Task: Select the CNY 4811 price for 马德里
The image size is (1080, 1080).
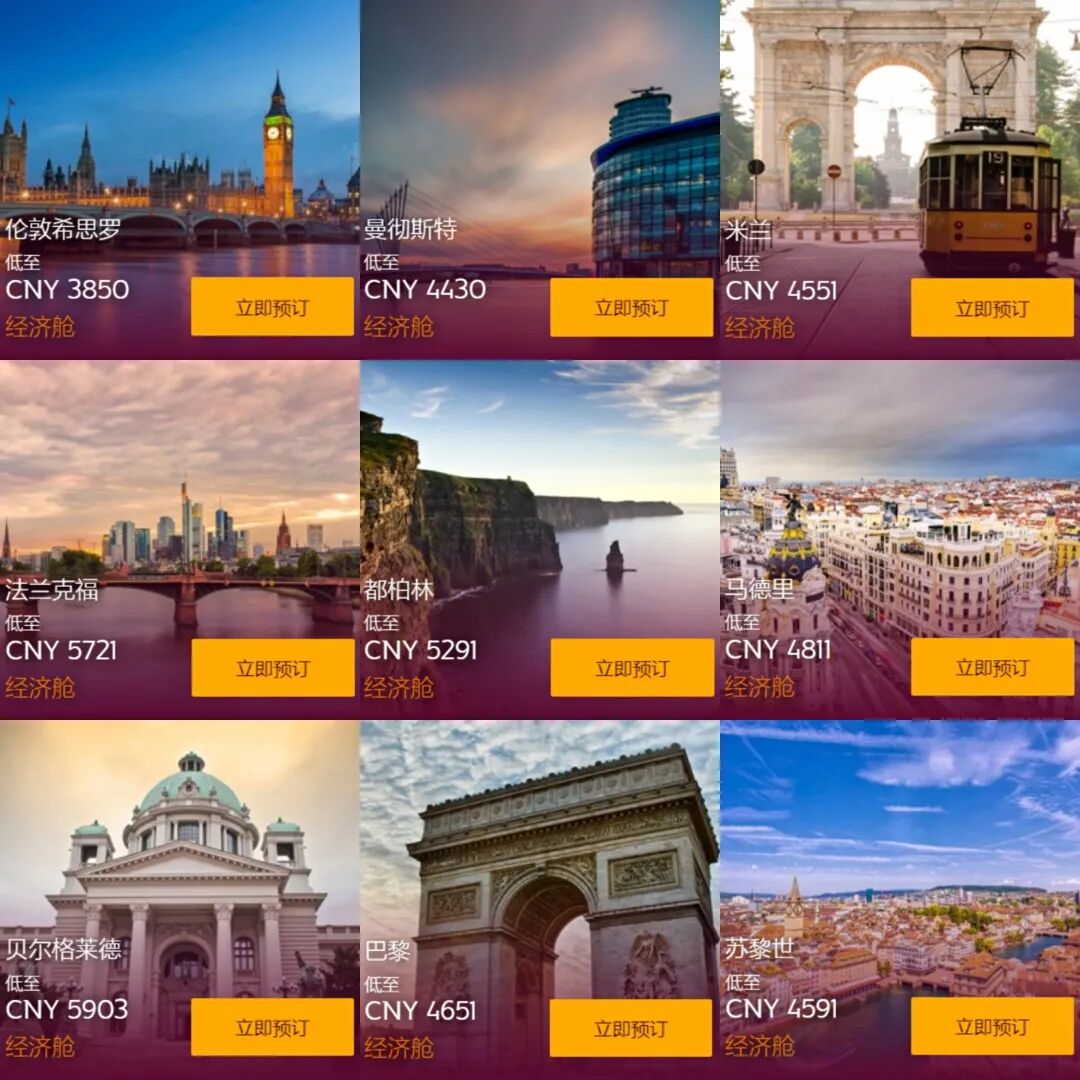Action: point(778,650)
